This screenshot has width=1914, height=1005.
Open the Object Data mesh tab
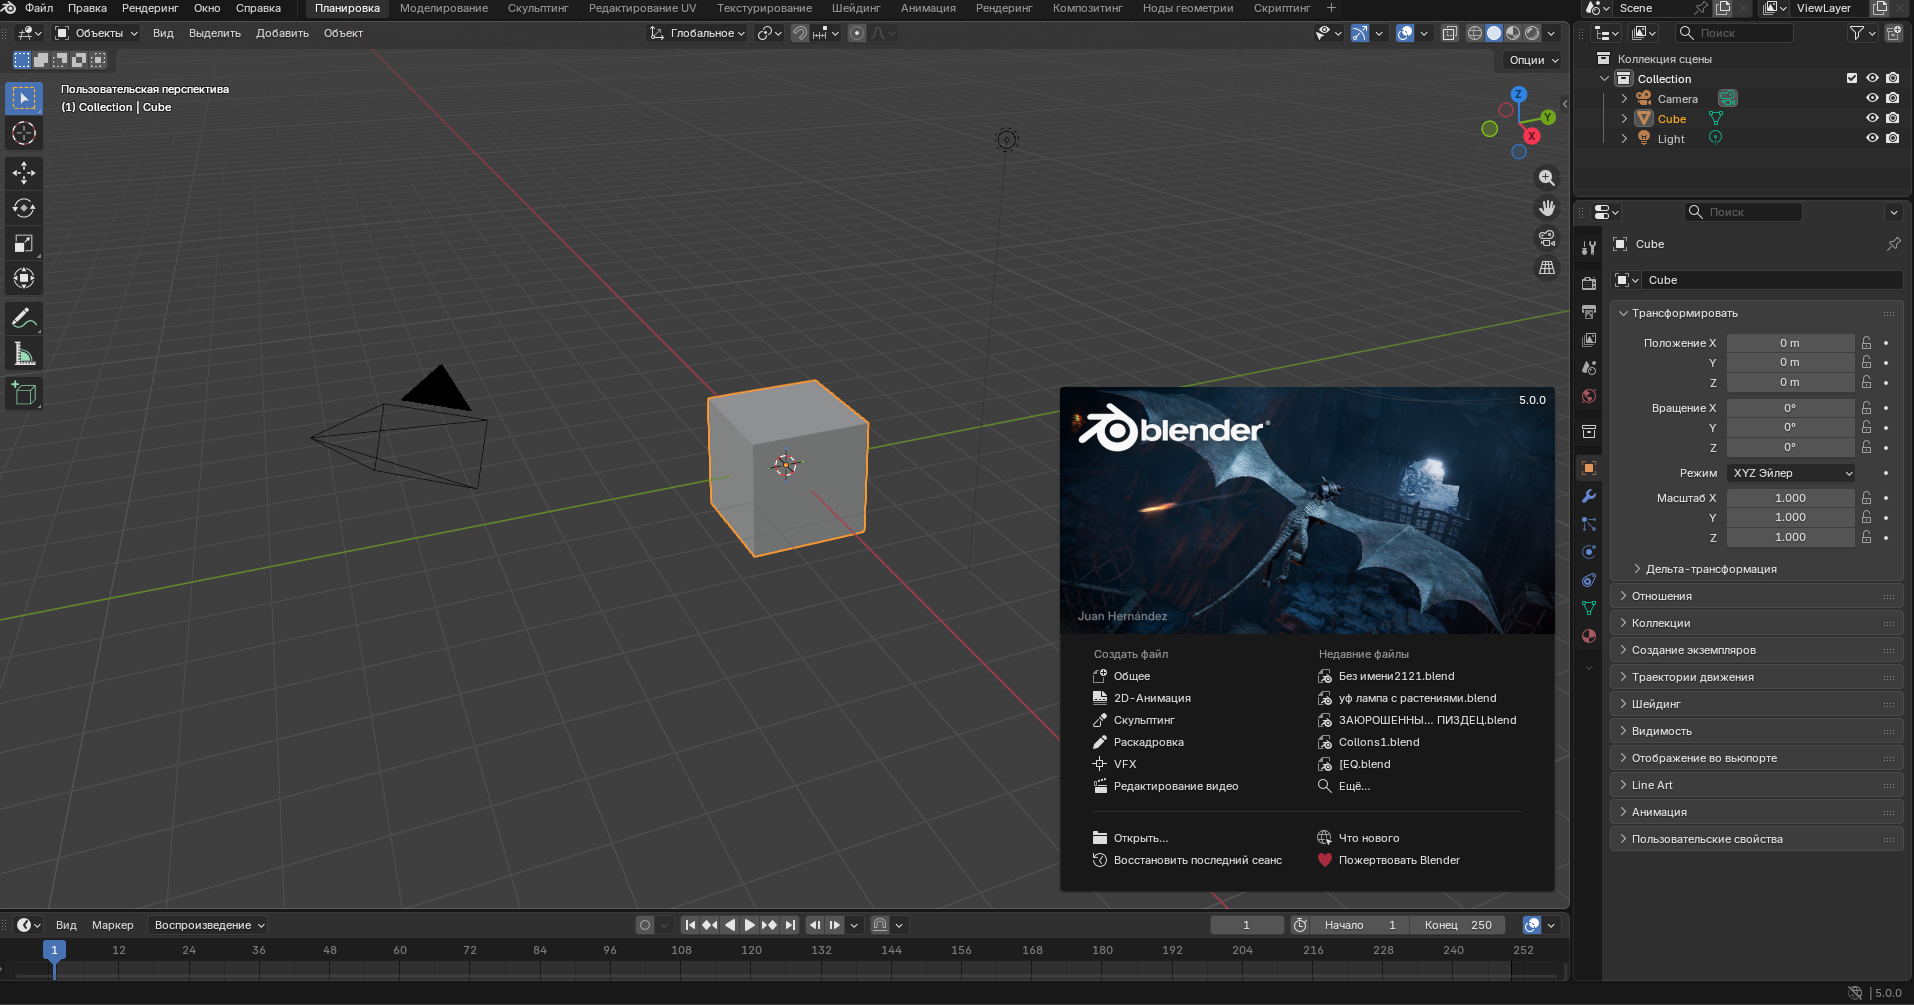pos(1589,608)
